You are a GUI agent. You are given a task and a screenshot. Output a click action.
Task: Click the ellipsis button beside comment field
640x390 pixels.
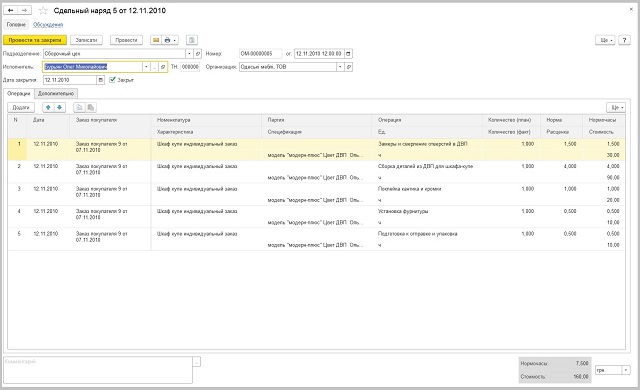click(x=197, y=361)
